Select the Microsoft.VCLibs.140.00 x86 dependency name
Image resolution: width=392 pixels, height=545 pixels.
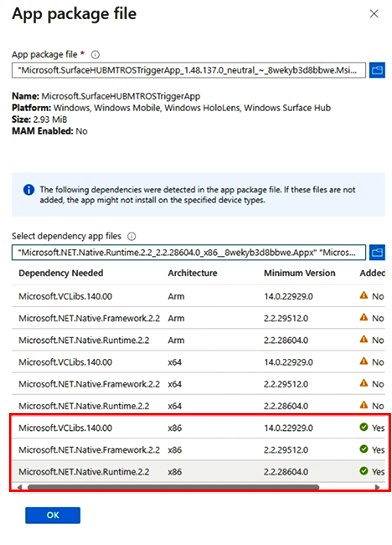[x=65, y=428]
